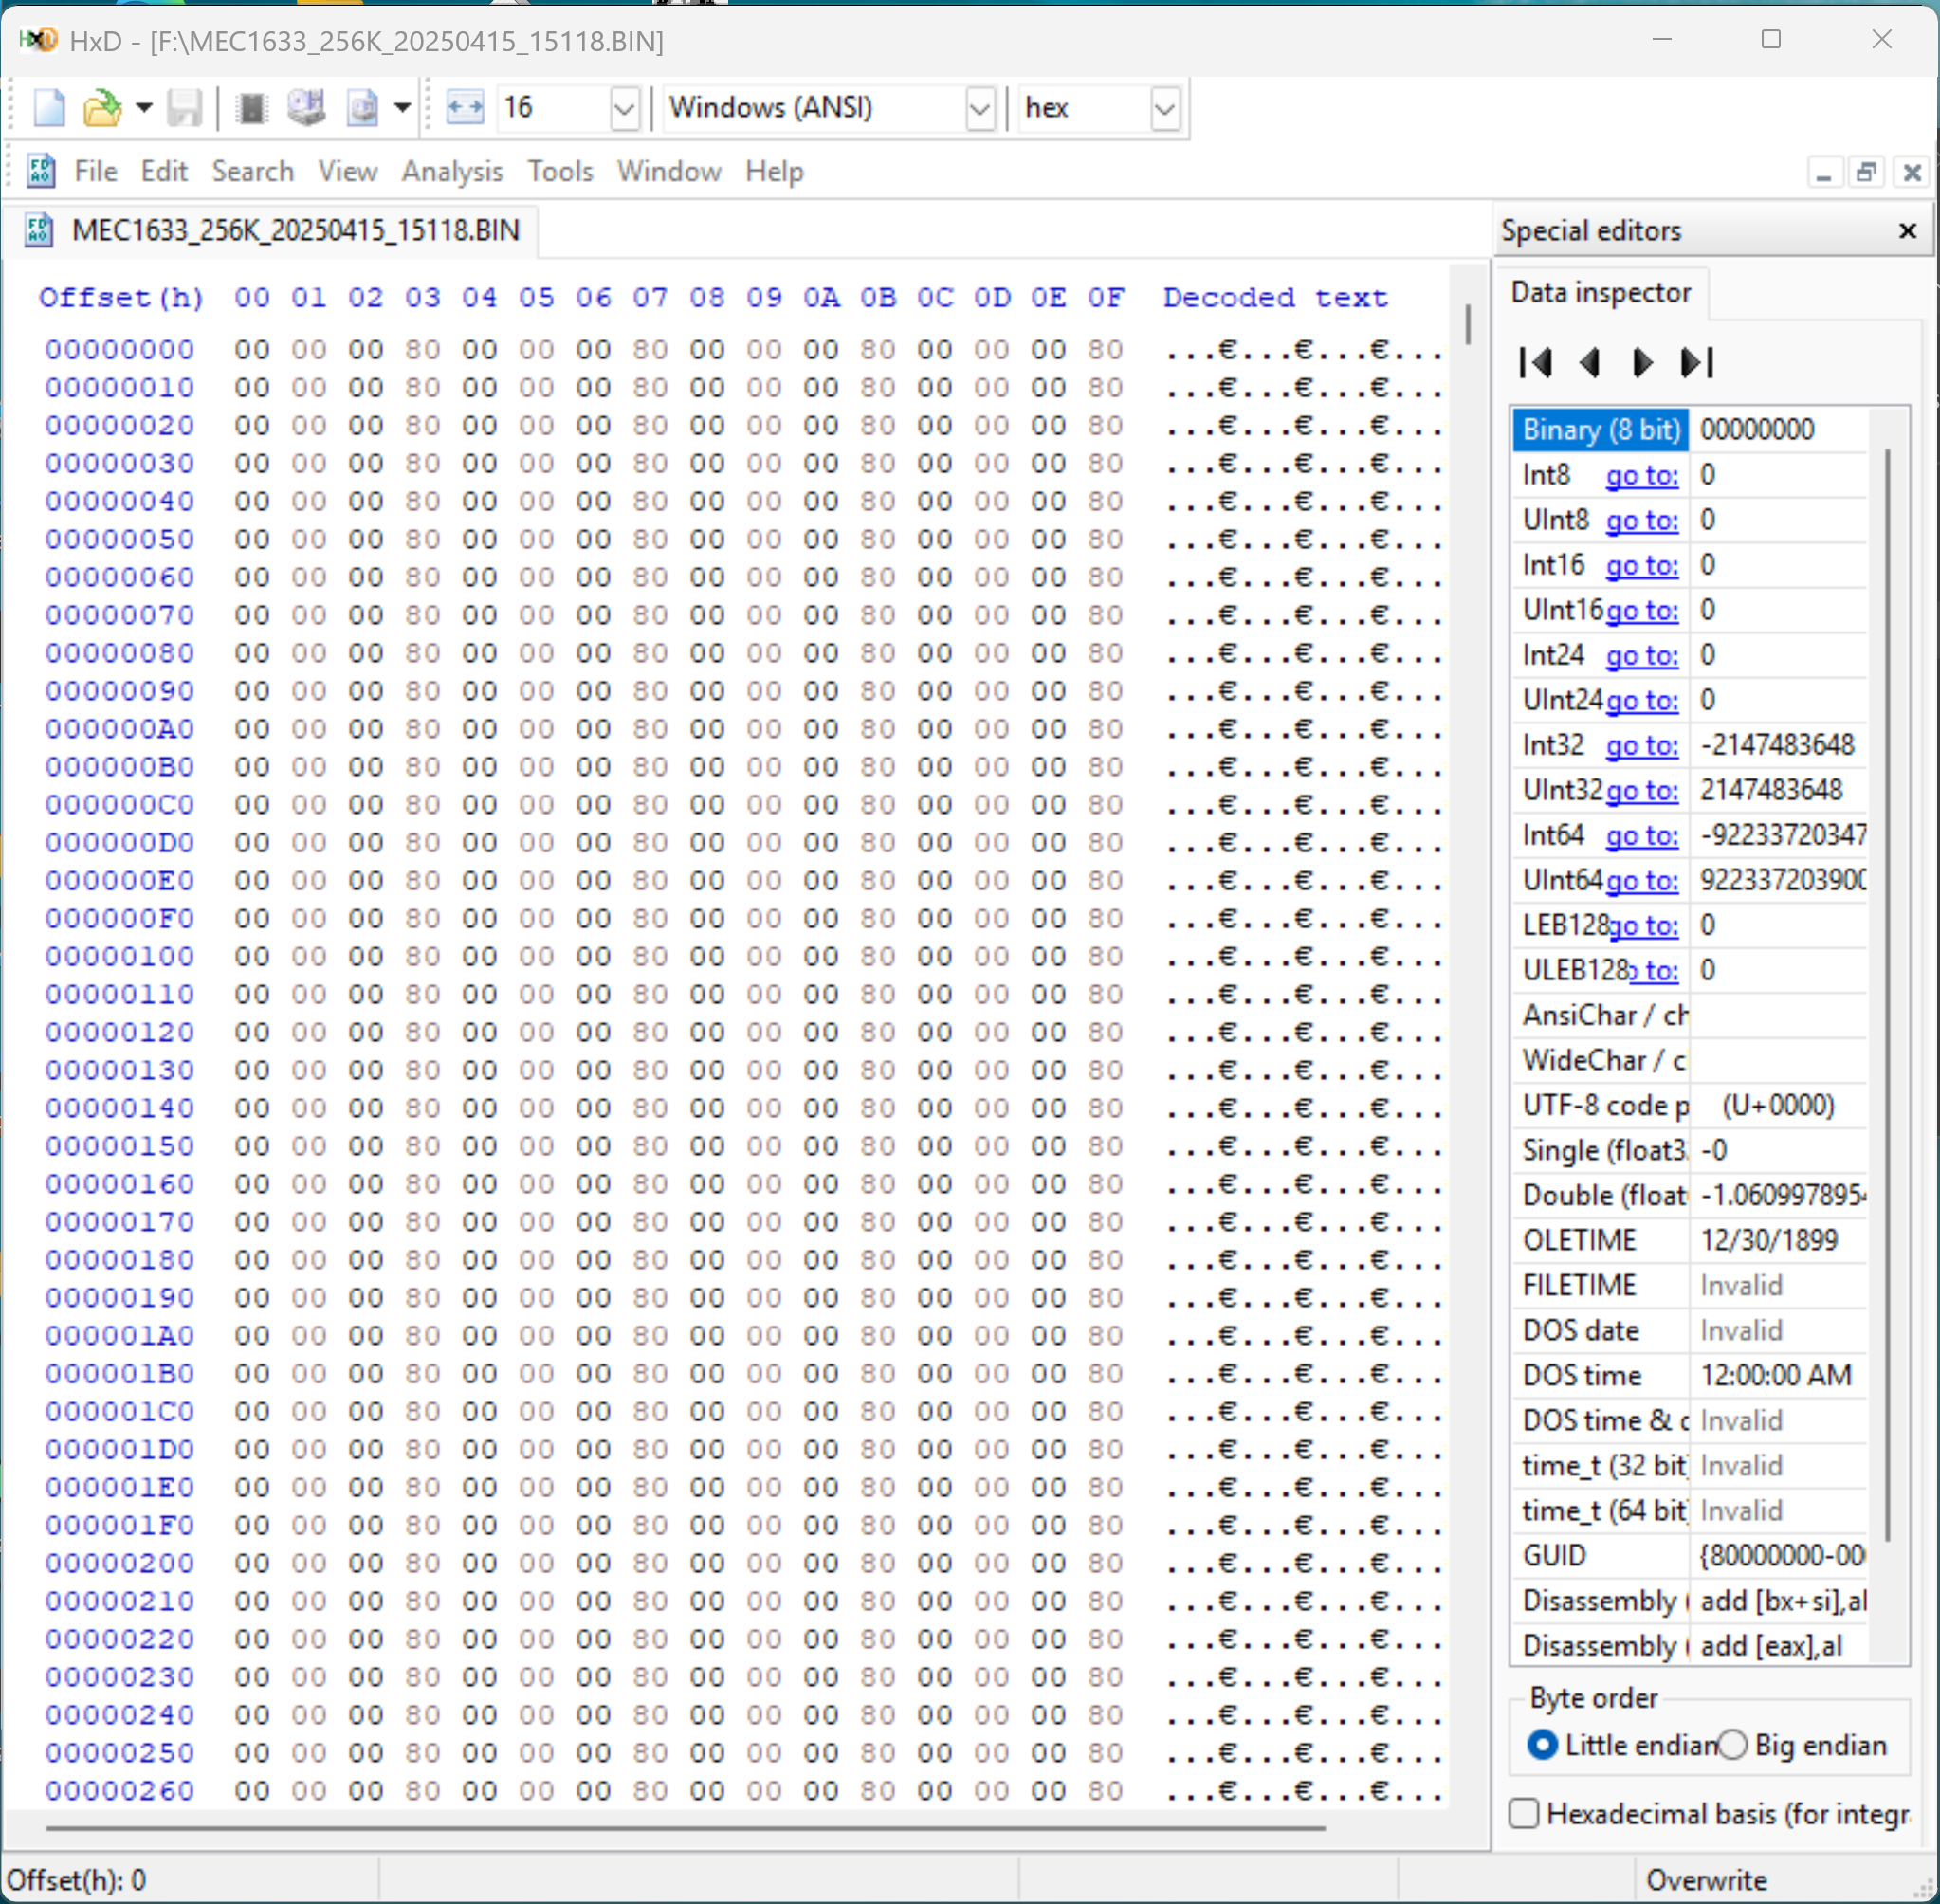Open the hex offset base dropdown
This screenshot has height=1904, width=1940.
(x=1165, y=108)
